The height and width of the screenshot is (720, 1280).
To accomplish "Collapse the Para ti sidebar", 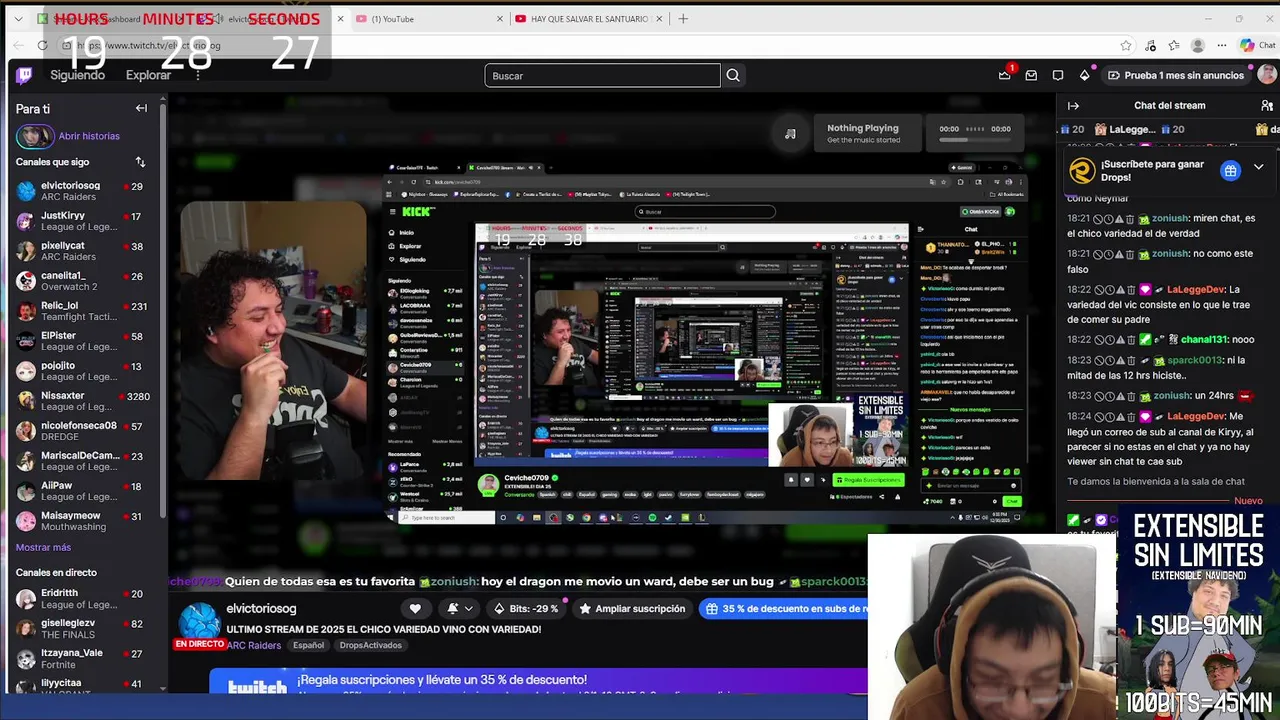I will (141, 108).
